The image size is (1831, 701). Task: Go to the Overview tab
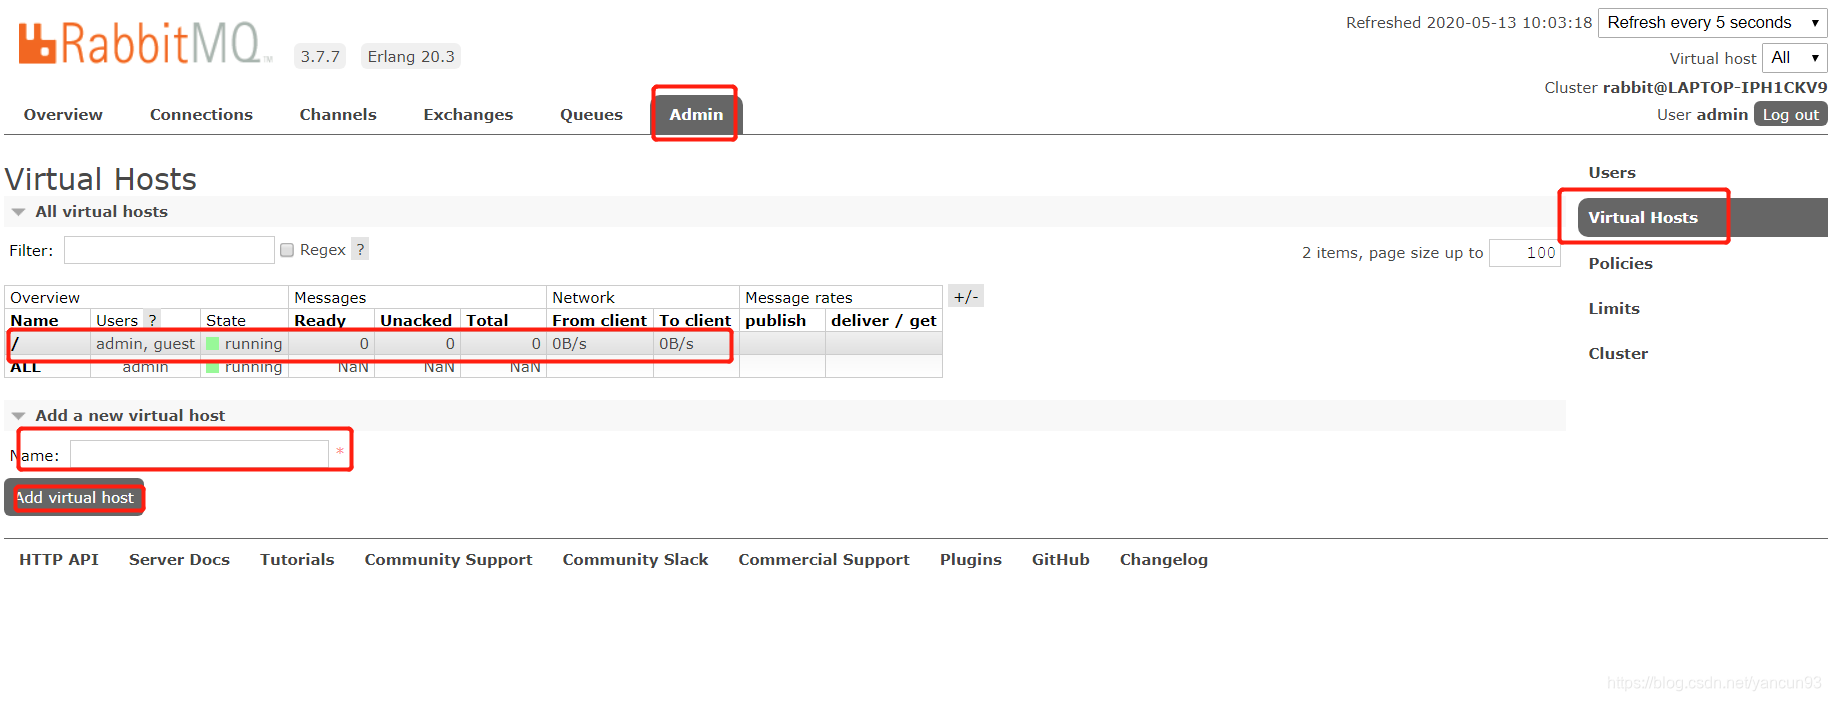[x=63, y=114]
